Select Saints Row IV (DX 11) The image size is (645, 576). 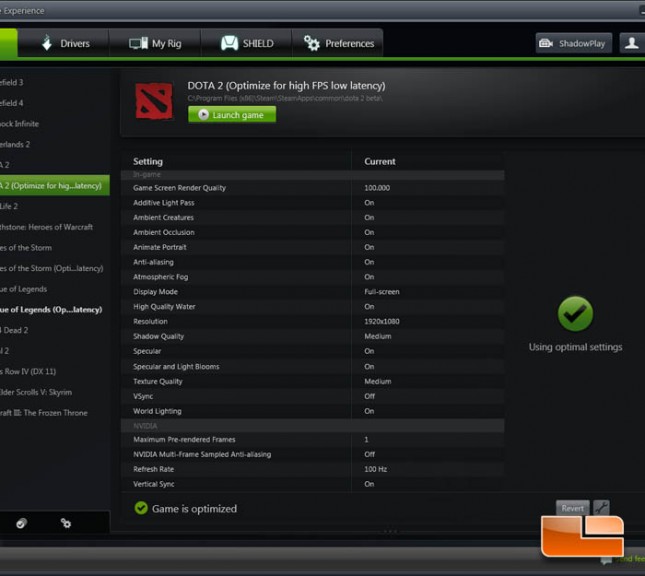[55, 372]
